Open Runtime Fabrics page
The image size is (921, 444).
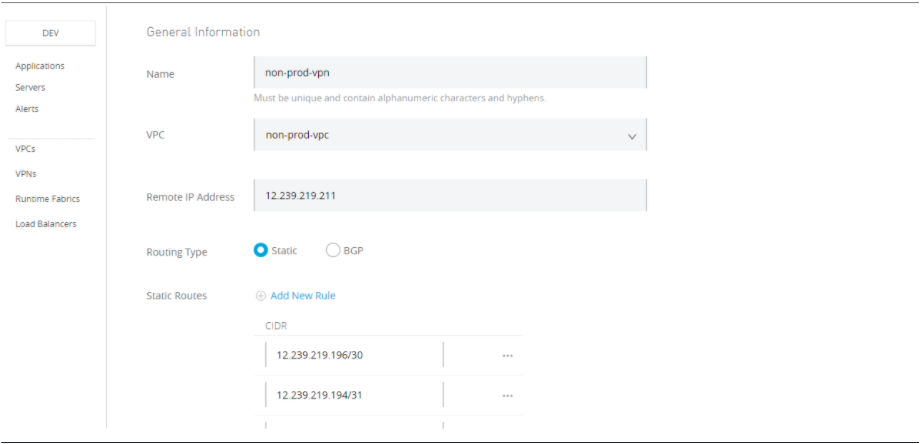click(47, 198)
